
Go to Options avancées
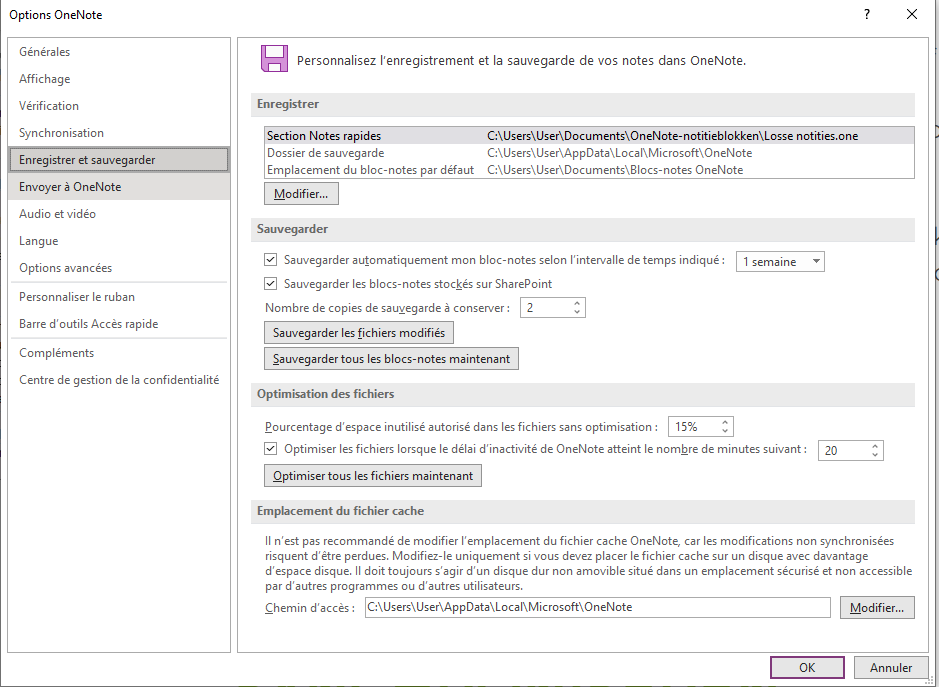tap(119, 268)
